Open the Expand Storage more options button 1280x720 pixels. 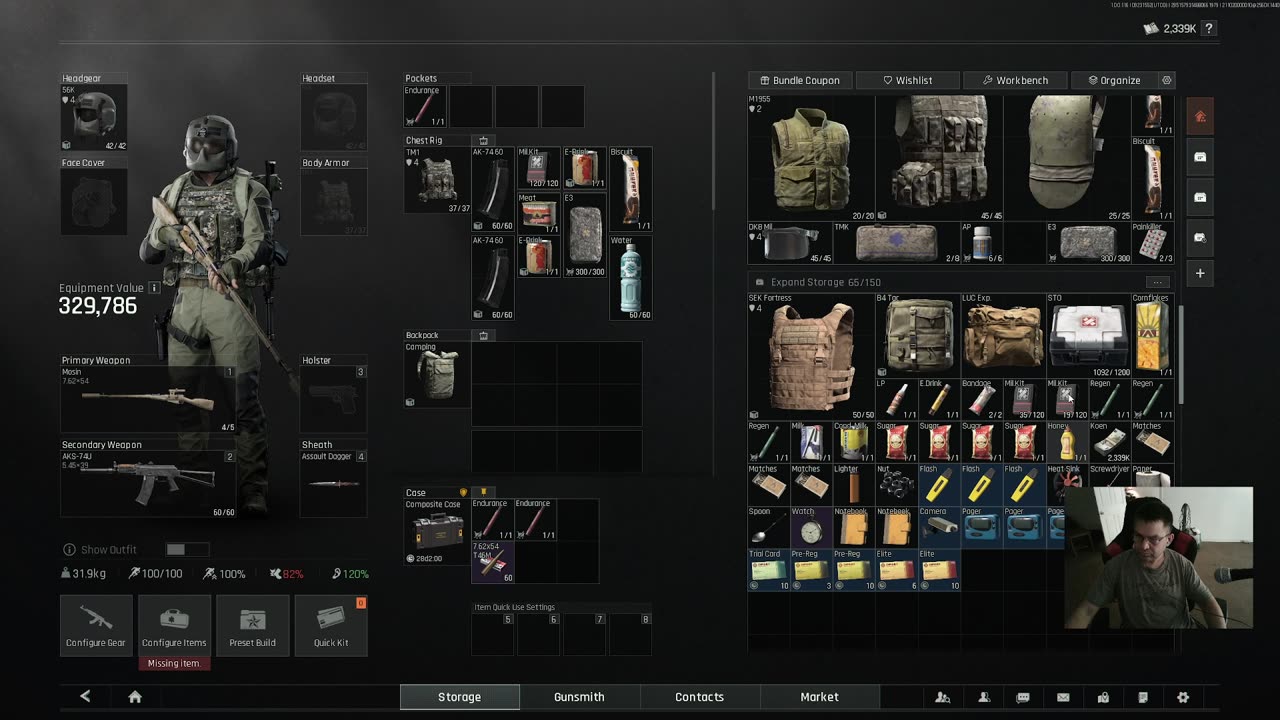pyautogui.click(x=1157, y=282)
